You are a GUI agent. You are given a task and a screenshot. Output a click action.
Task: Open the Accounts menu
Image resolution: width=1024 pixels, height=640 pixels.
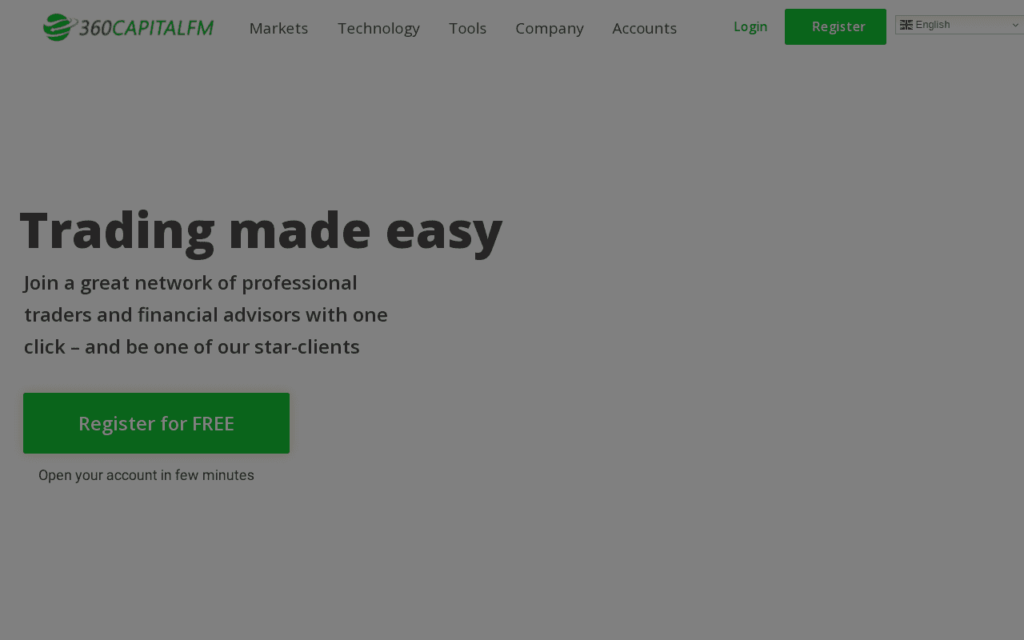click(644, 28)
